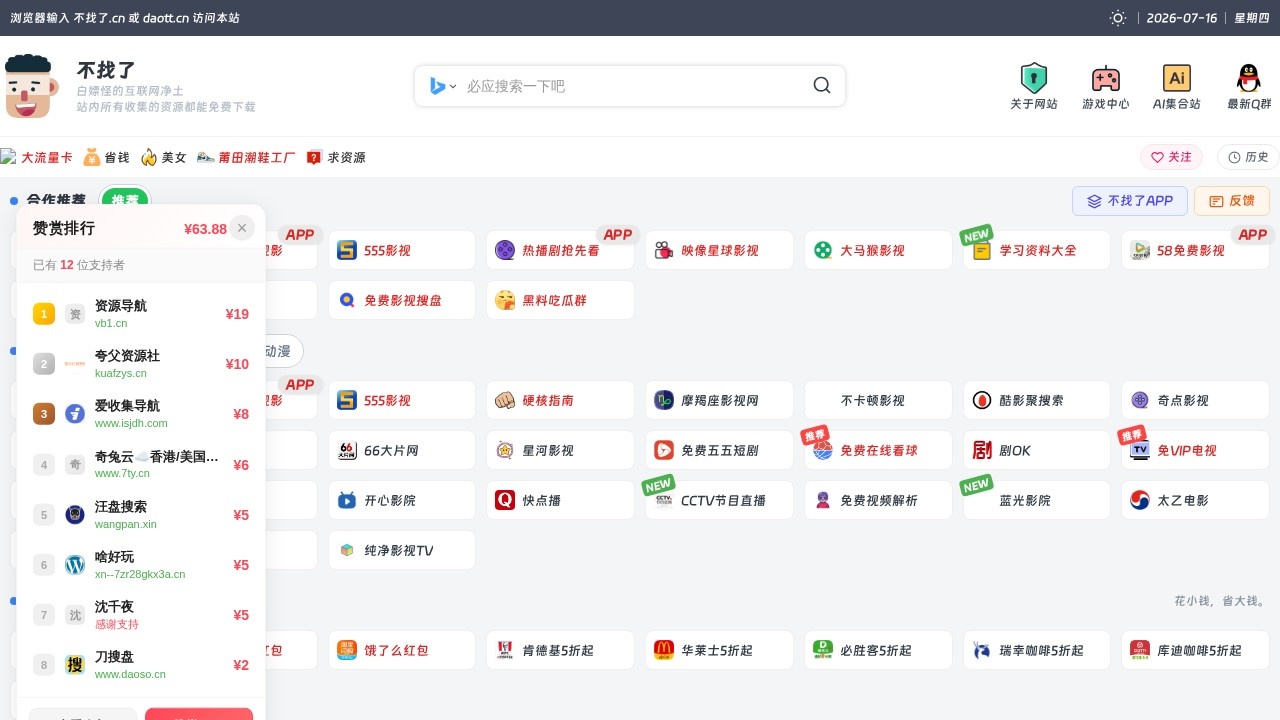Click the 不找了 site logo avatar

(33, 86)
